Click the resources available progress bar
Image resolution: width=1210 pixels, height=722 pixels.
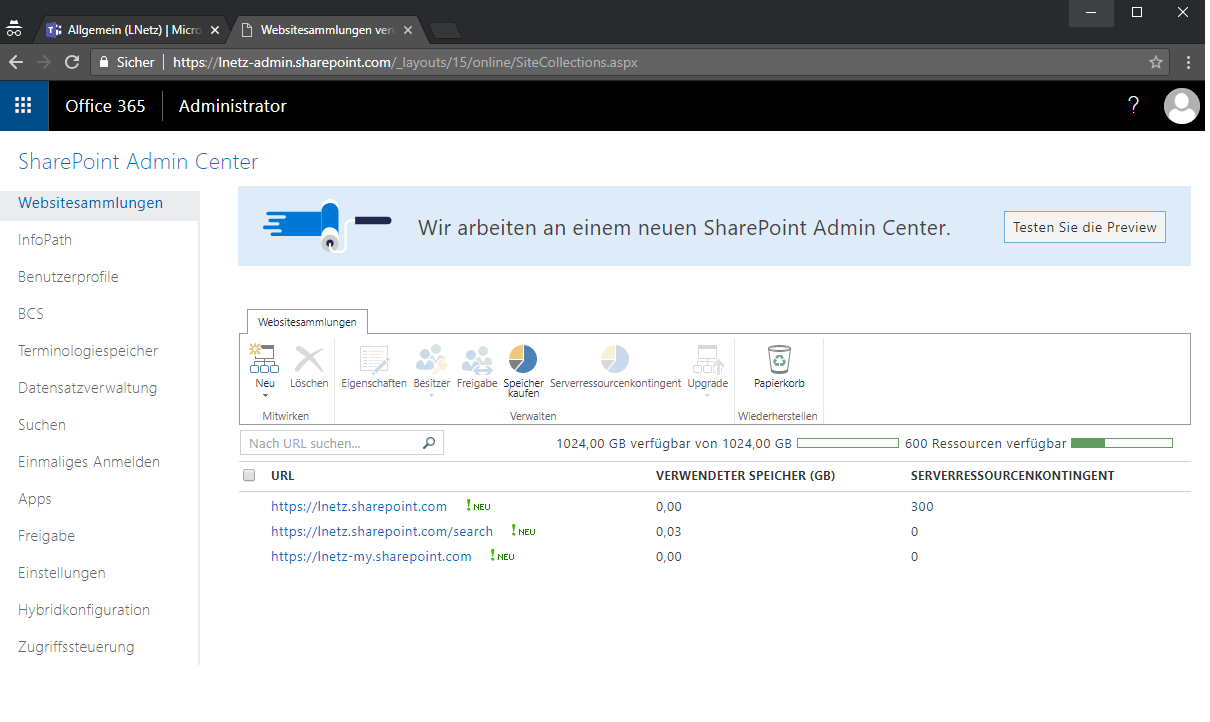[1121, 443]
